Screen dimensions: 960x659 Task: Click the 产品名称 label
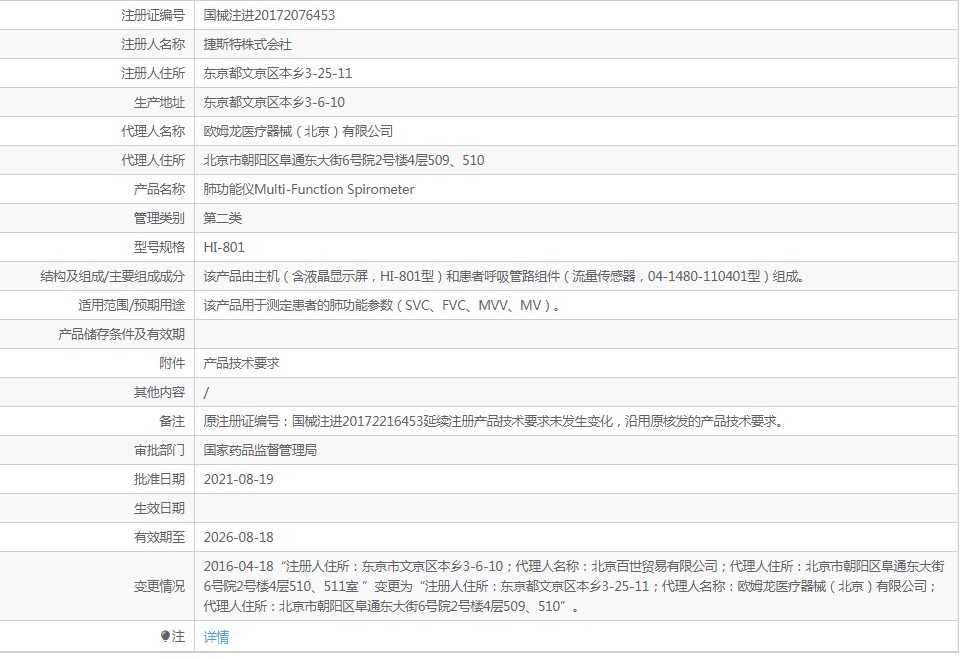click(x=159, y=189)
